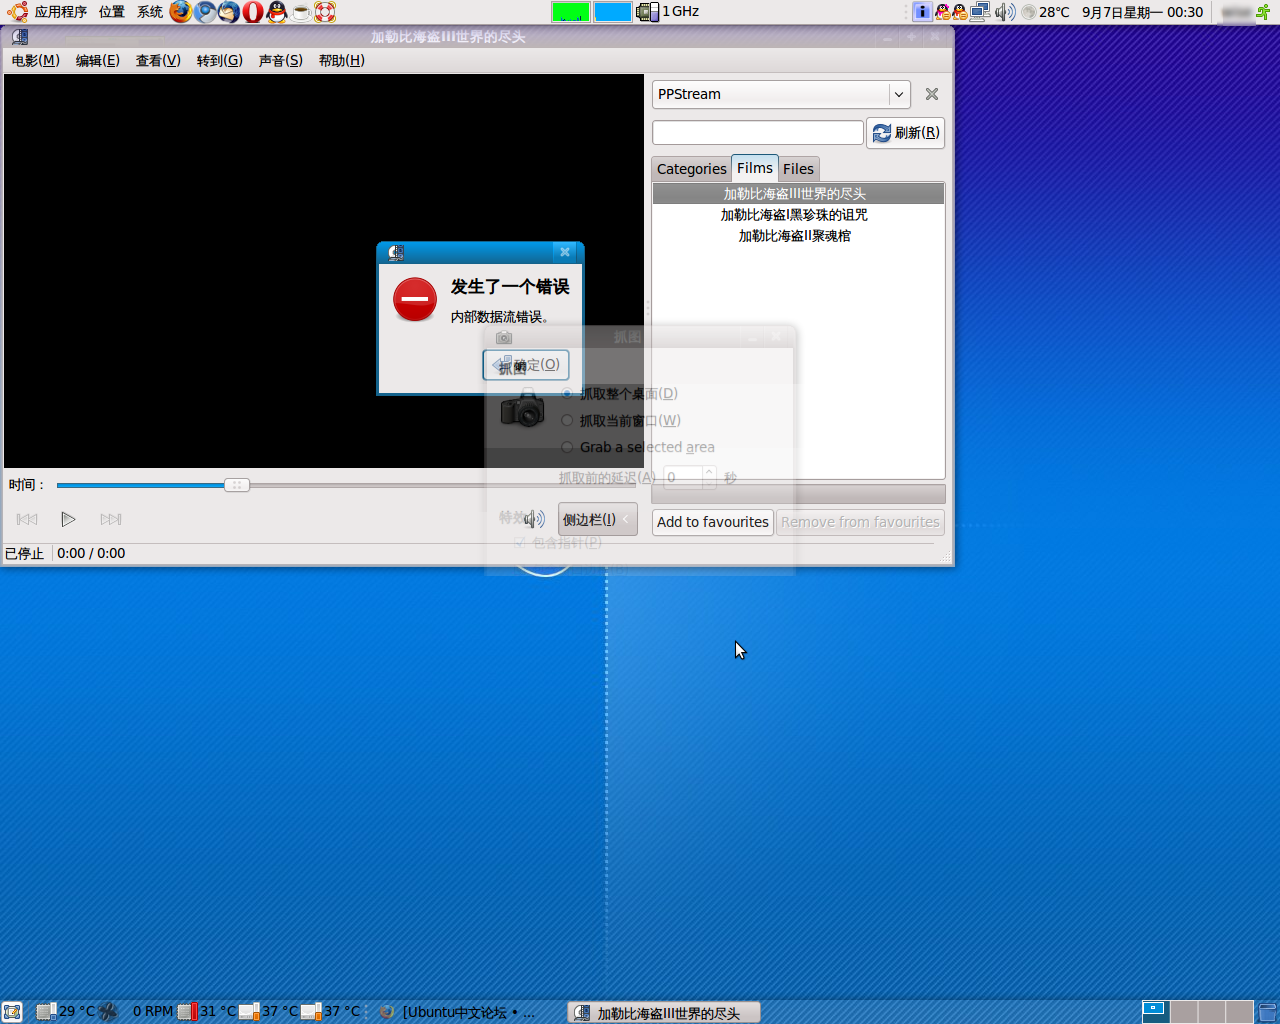
Task: Open the network monitor tray icon
Action: point(980,12)
